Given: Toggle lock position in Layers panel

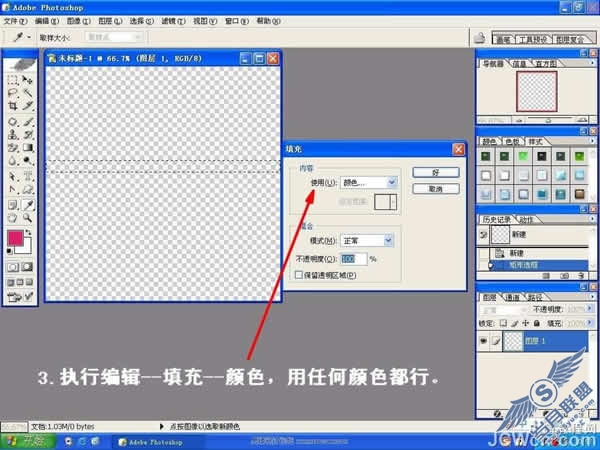Looking at the screenshot, I should coord(526,323).
